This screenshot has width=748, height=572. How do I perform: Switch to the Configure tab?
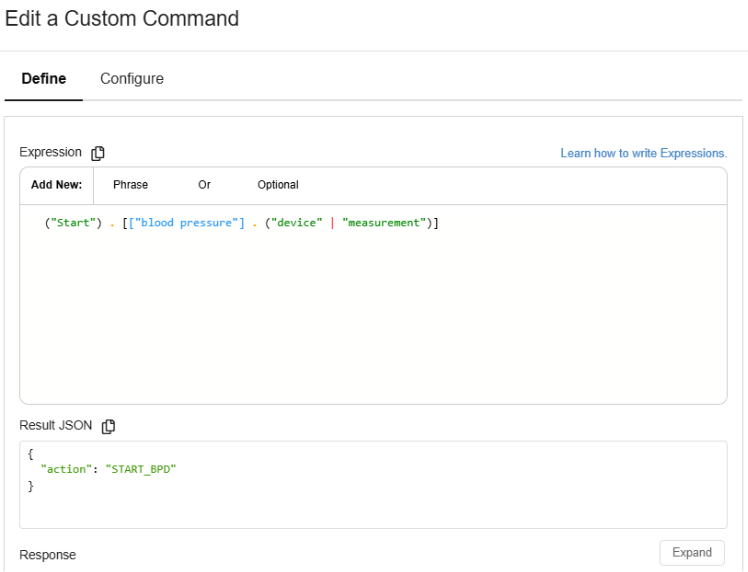[x=132, y=79]
